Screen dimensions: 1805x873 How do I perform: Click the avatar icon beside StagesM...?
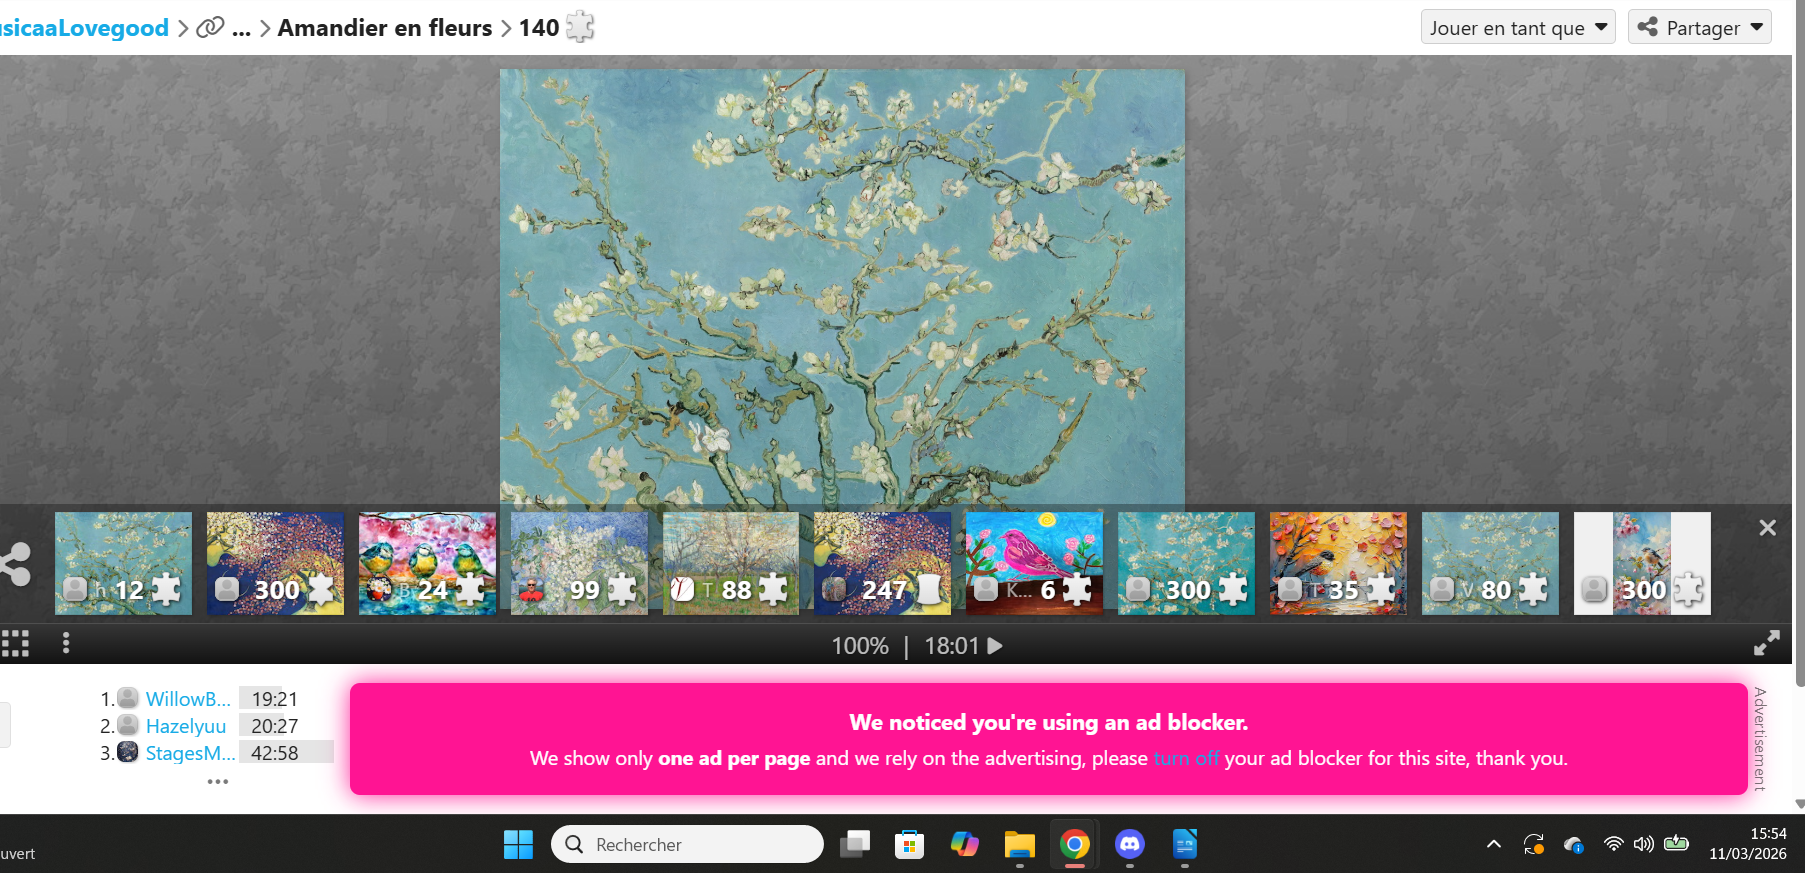tap(128, 752)
